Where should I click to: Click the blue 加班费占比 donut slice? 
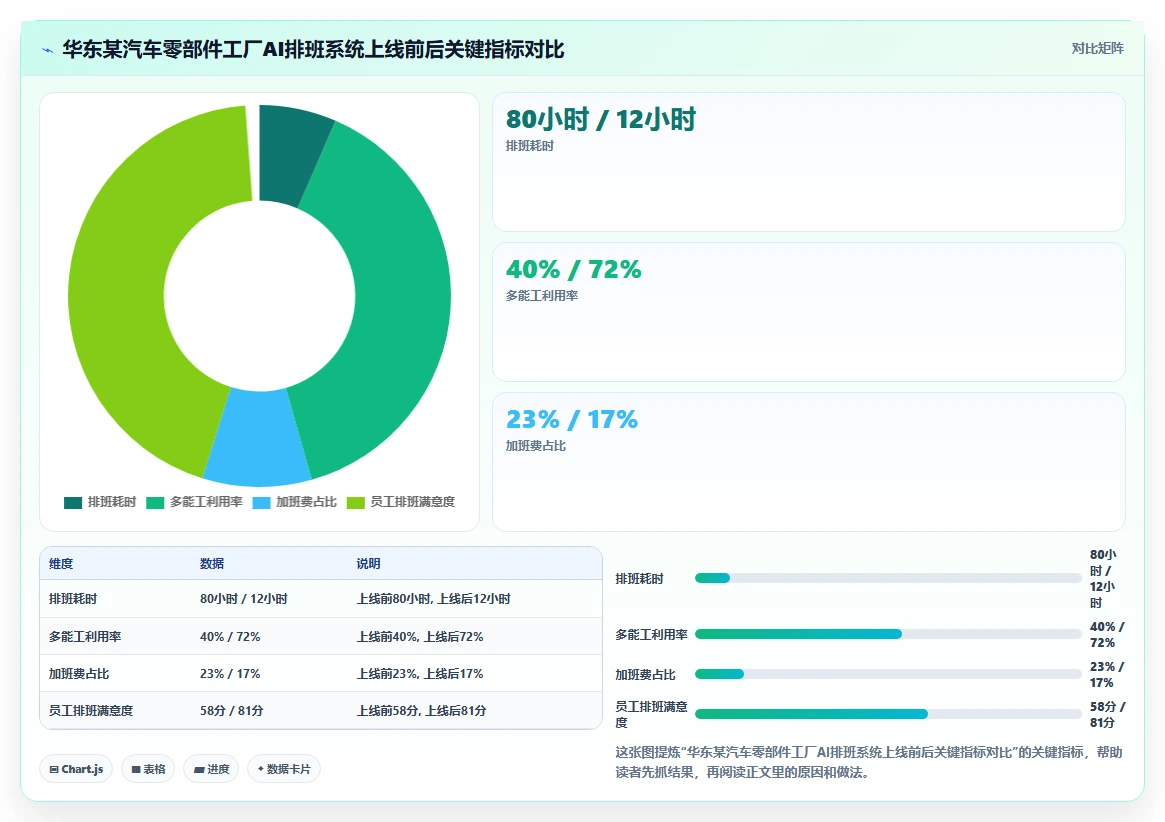(258, 438)
